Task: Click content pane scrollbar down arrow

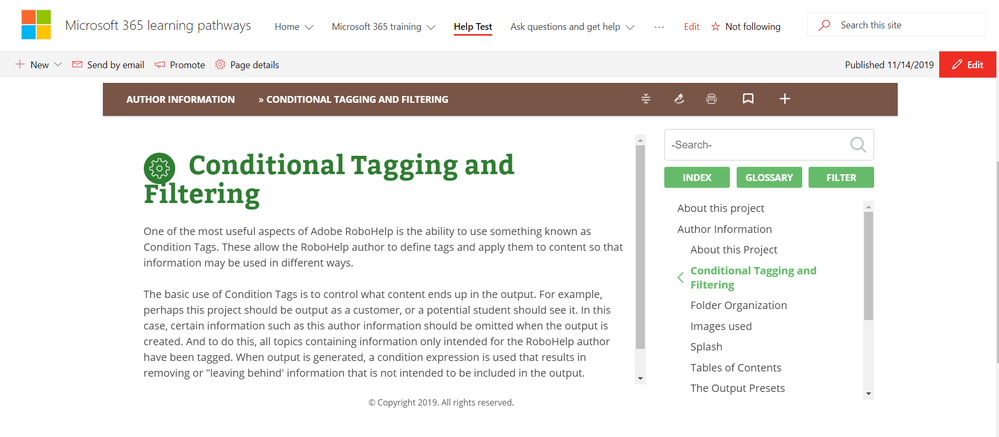Action: (x=641, y=379)
